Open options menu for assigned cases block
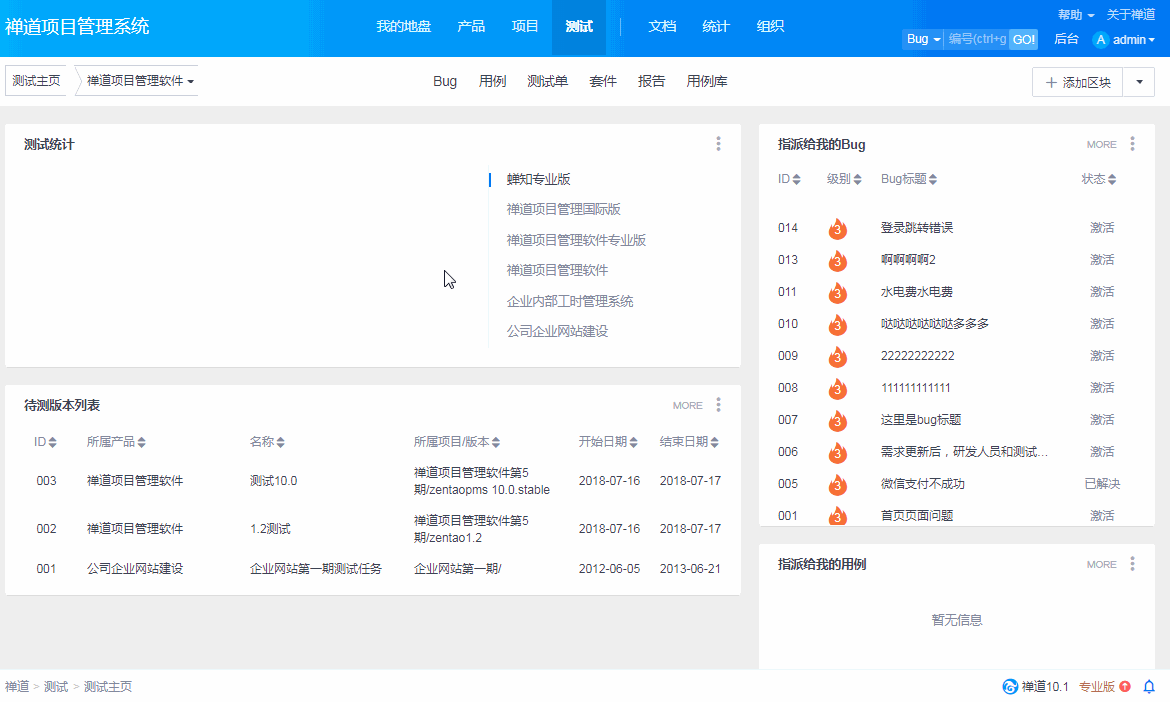The height and width of the screenshot is (702, 1170). click(1132, 564)
